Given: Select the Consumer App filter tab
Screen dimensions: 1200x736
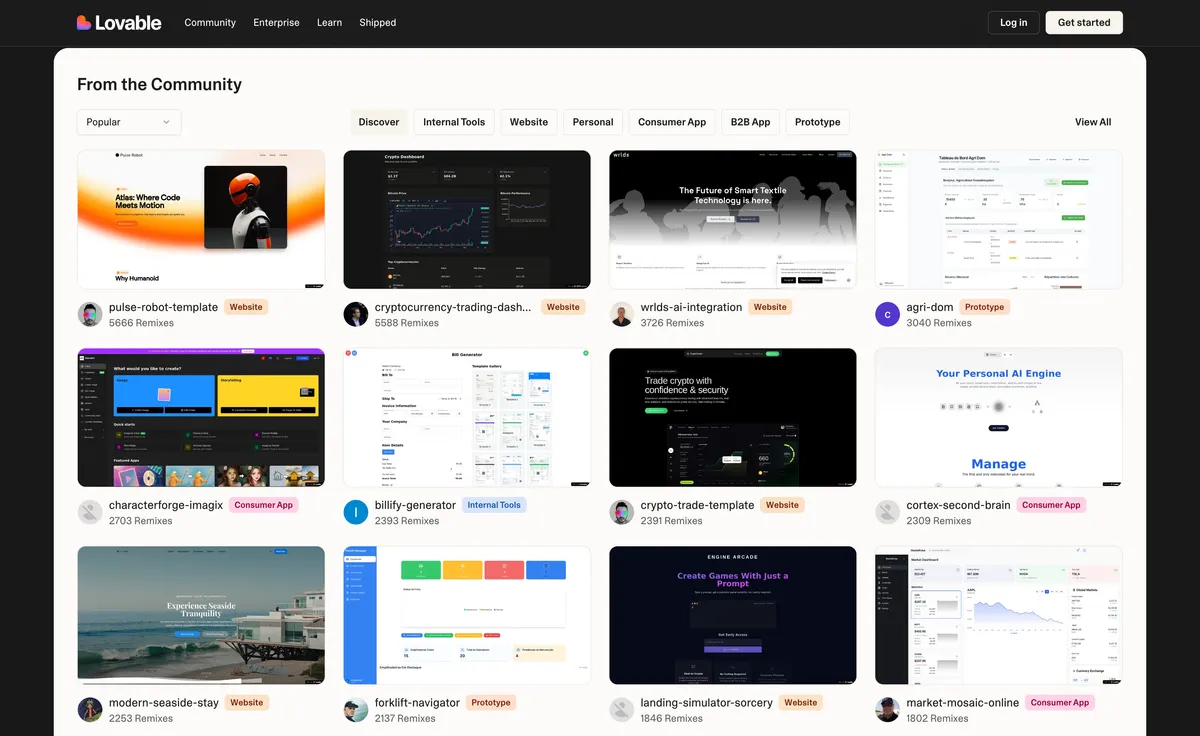Looking at the screenshot, I should tap(672, 122).
